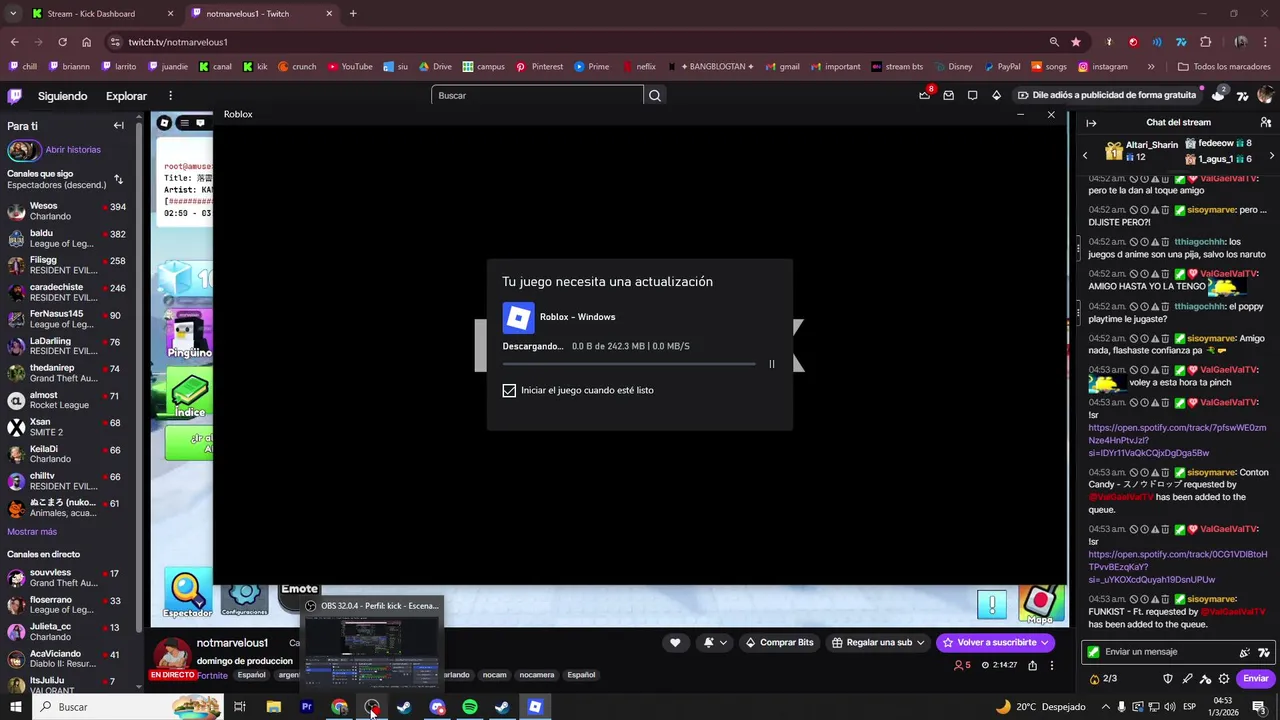This screenshot has width=1280, height=720.
Task: Open Twitch more options three dots
Action: tap(170, 96)
